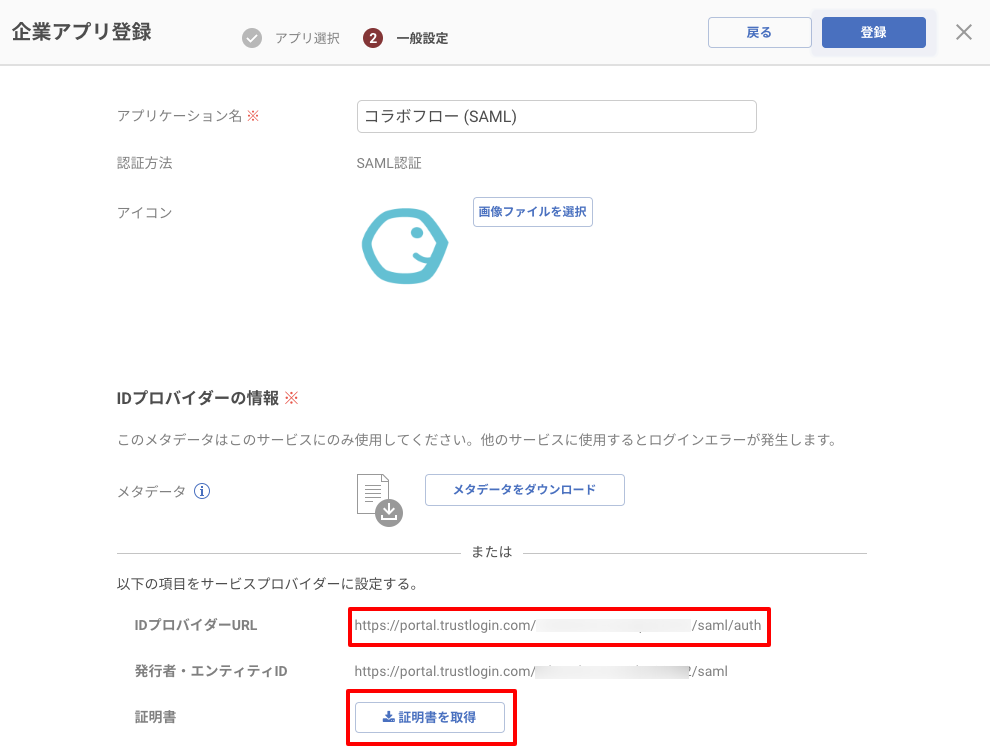990x756 pixels.
Task: Click the メタデータ label text
Action: [x=152, y=491]
